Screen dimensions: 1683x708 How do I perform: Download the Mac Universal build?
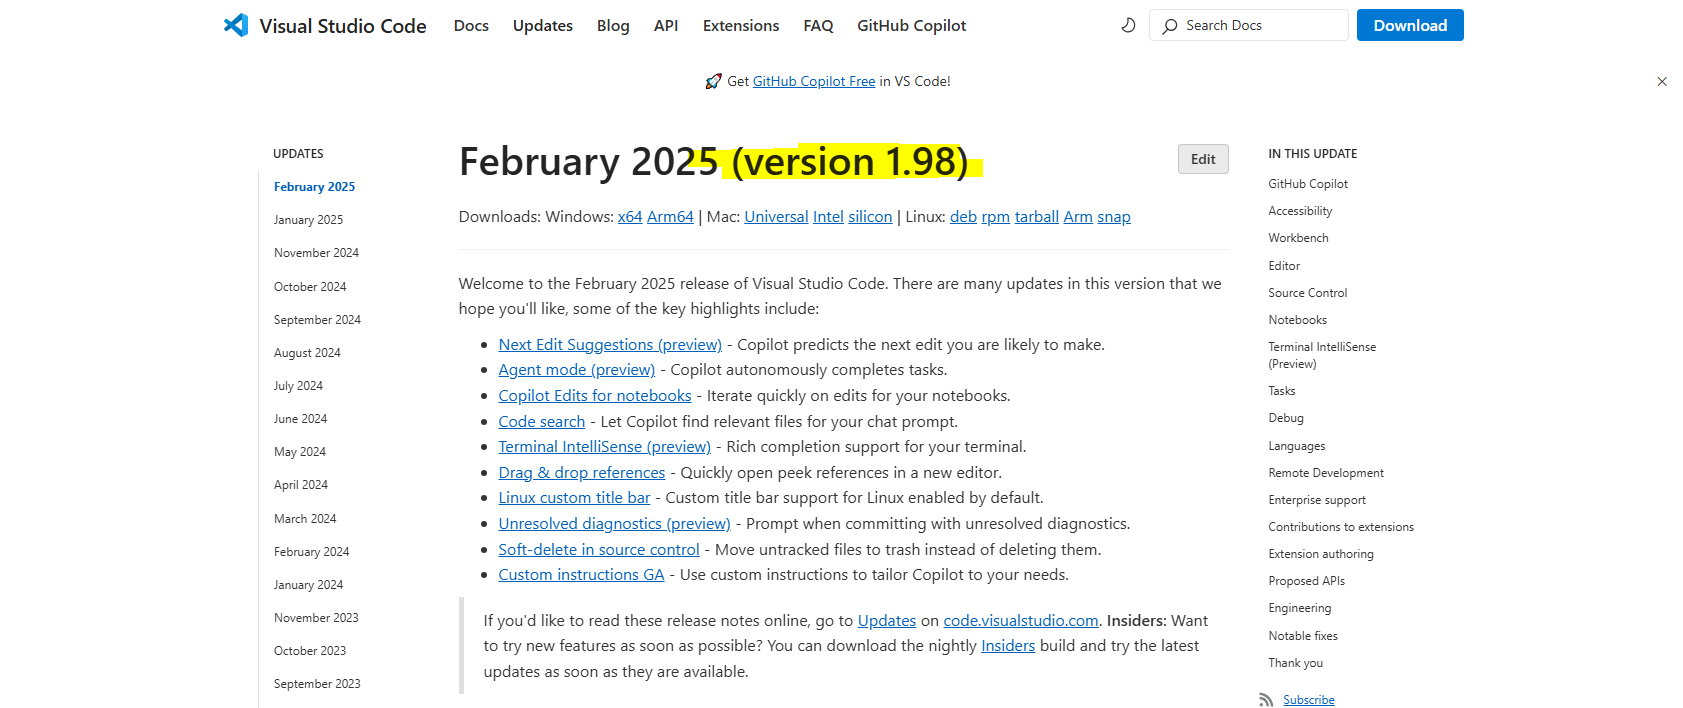pos(776,217)
